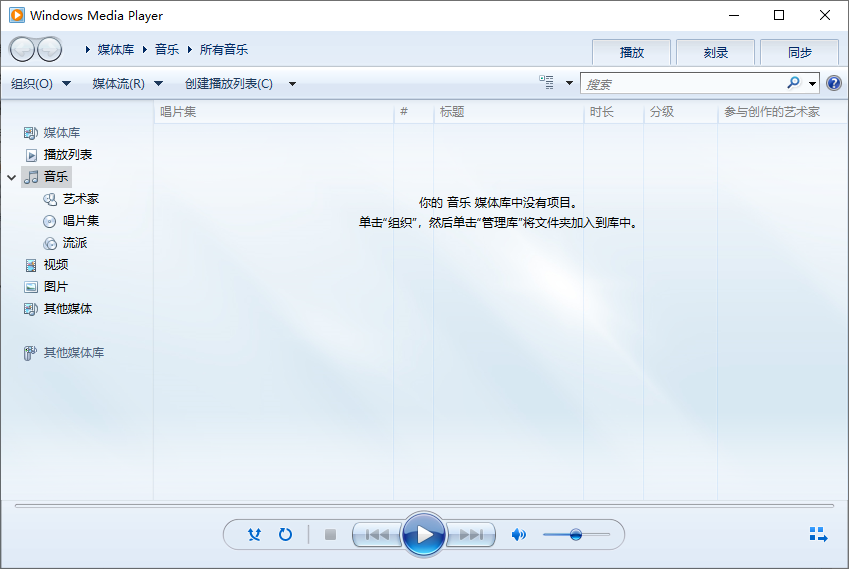This screenshot has width=849, height=569.
Task: Open the 组织(O) dropdown menu
Action: 41,84
